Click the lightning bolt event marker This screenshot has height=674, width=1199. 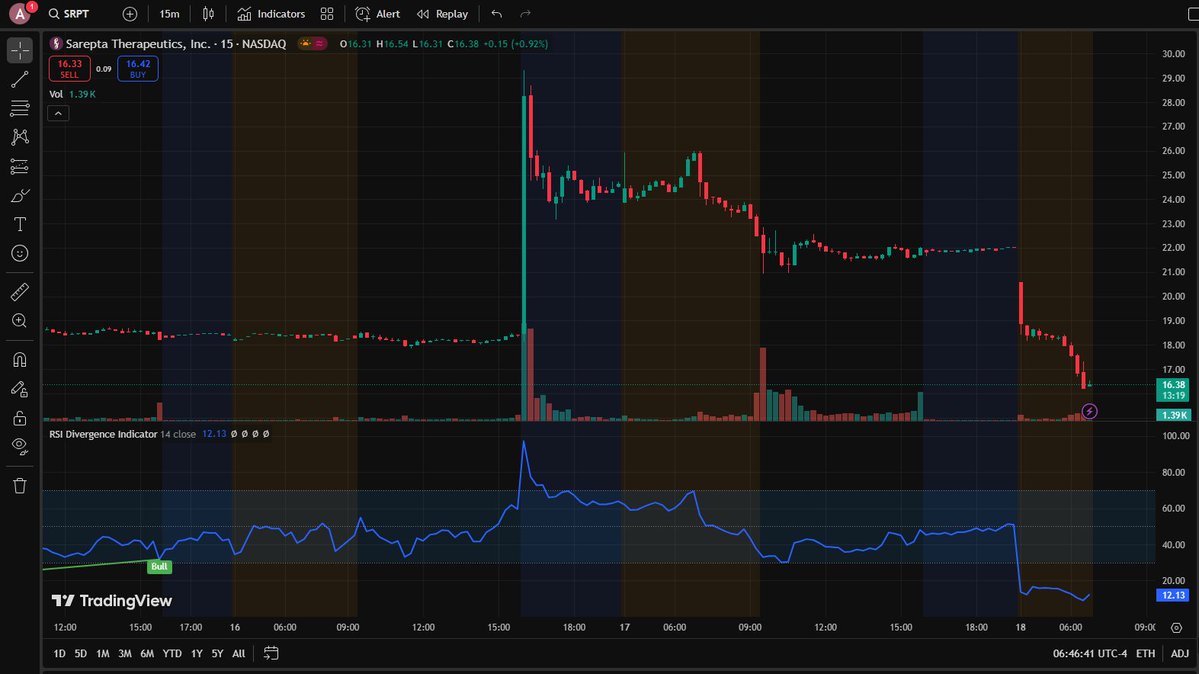1090,412
